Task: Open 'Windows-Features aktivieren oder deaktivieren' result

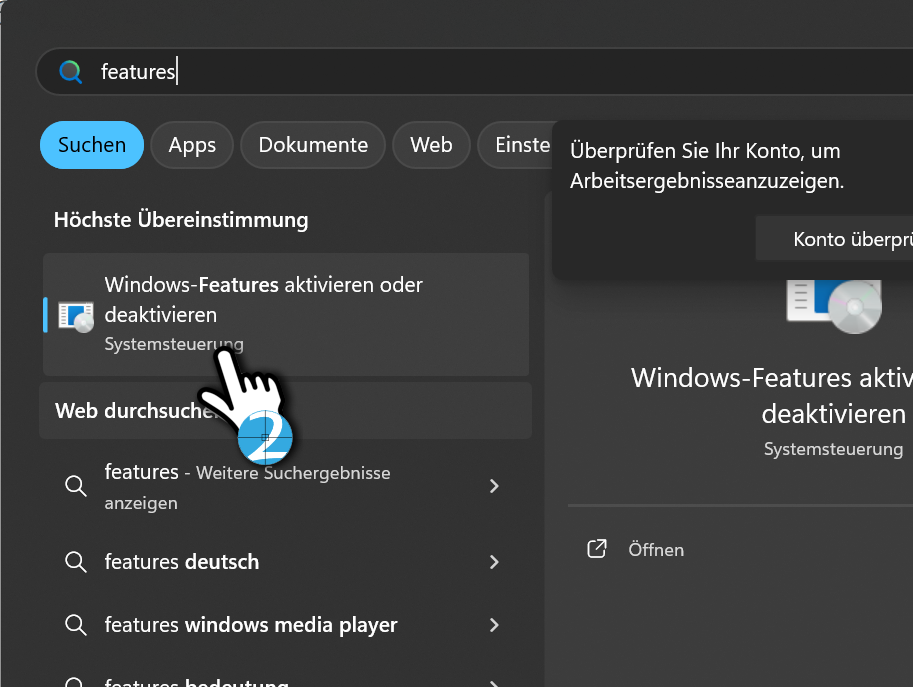Action: point(286,314)
